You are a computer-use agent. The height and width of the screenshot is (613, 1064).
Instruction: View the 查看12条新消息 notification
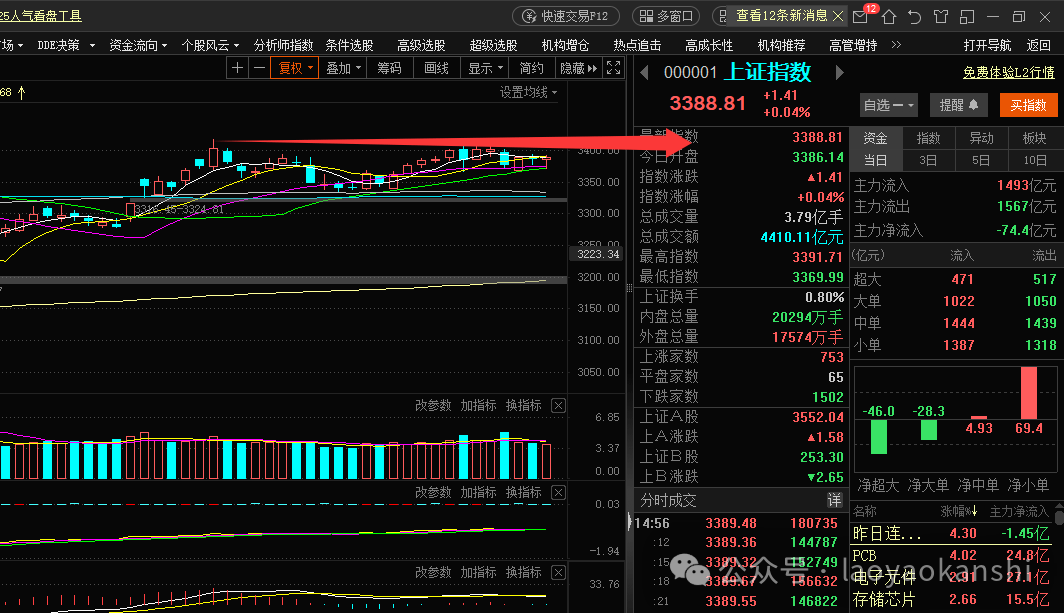coord(782,16)
